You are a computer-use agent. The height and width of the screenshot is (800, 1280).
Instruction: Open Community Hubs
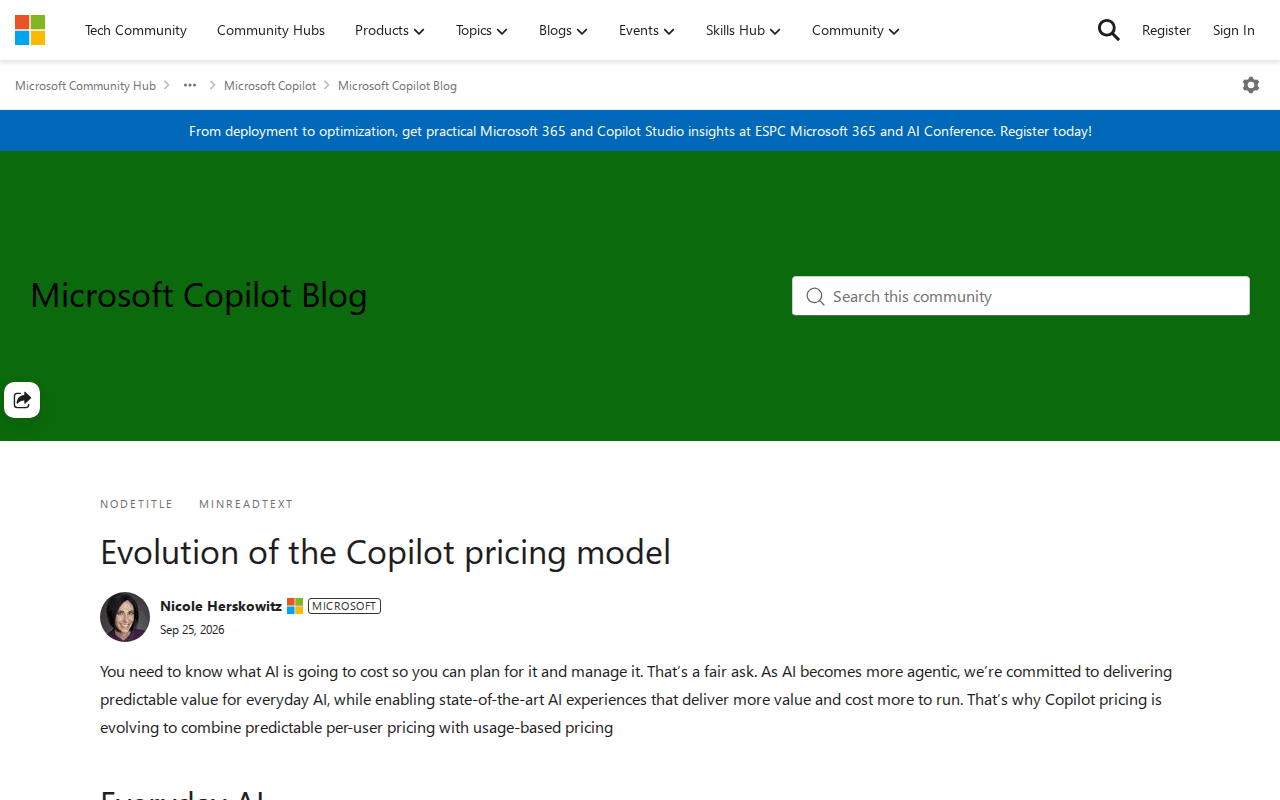coord(271,30)
